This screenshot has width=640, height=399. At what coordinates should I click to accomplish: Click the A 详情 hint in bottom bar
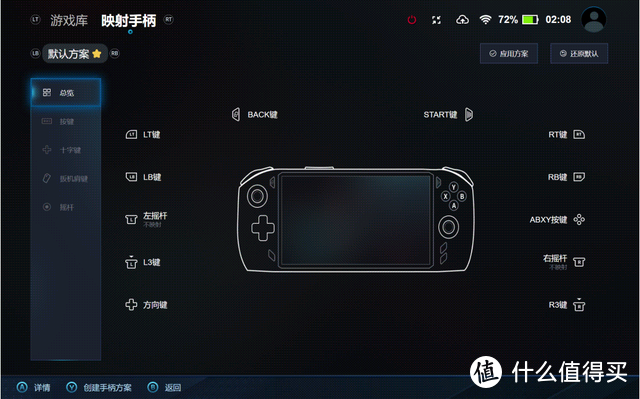[33, 387]
